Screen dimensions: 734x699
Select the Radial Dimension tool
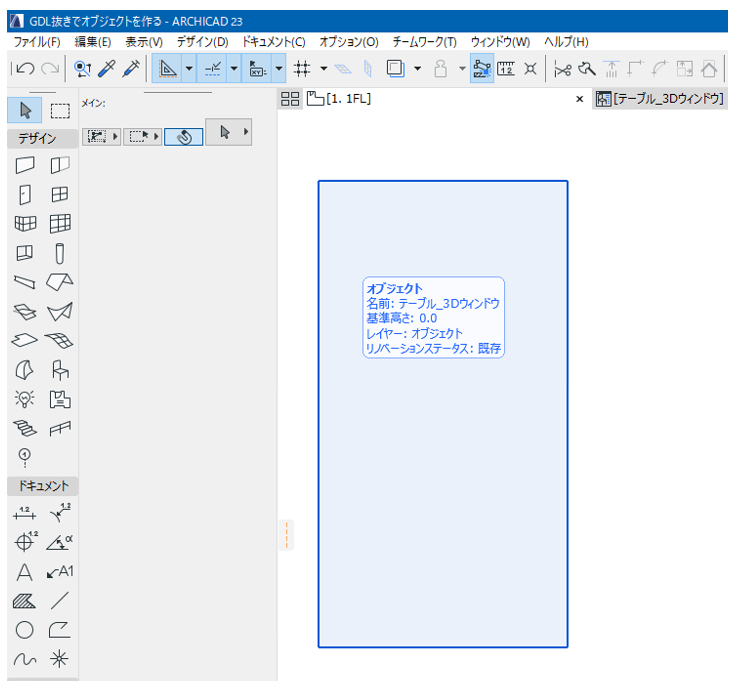[x=60, y=513]
